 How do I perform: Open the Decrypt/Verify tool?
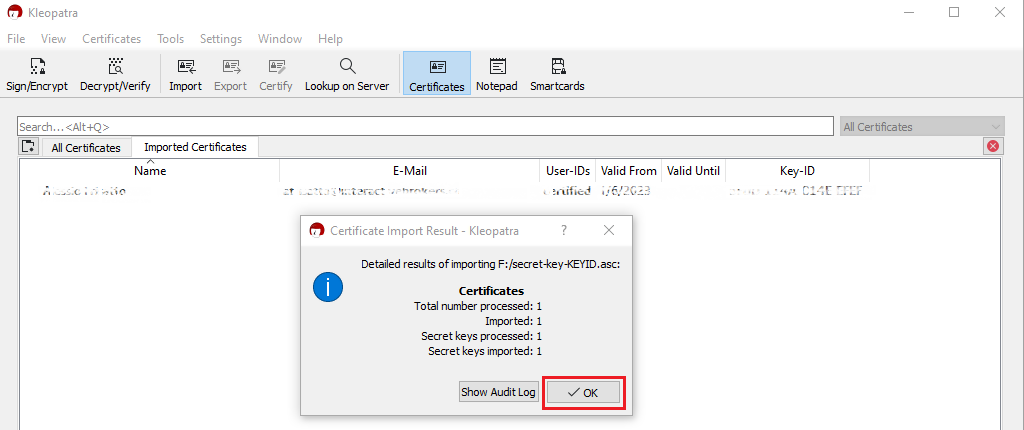coord(115,74)
